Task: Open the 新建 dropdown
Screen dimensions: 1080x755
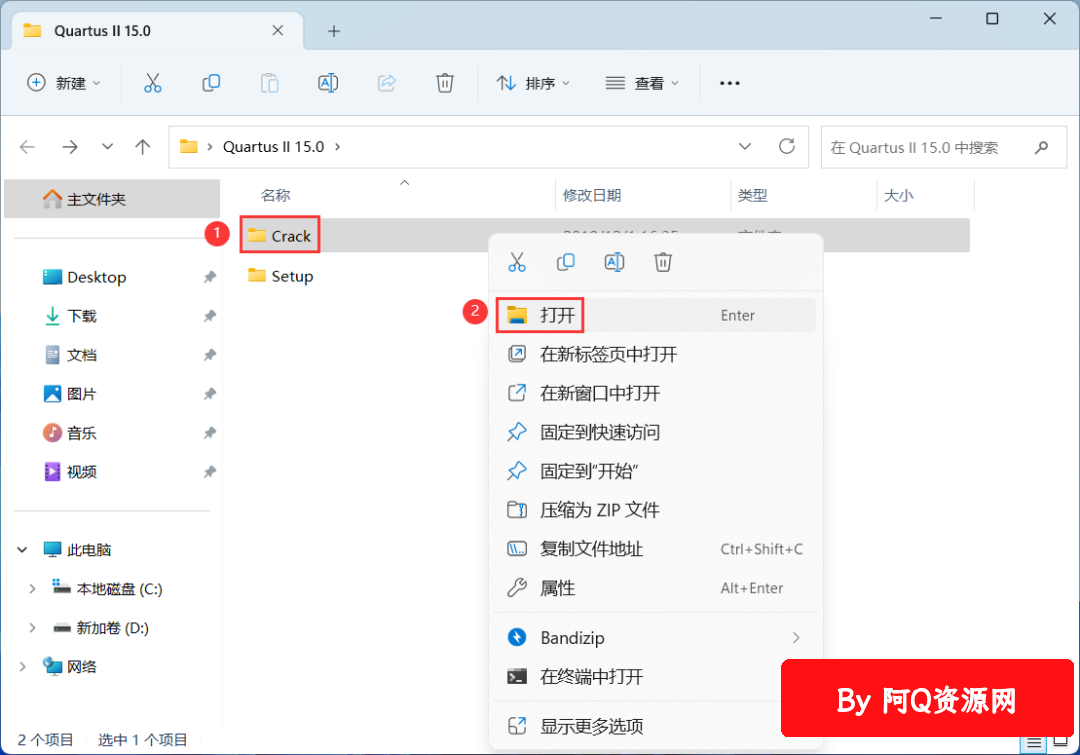Action: pyautogui.click(x=64, y=83)
